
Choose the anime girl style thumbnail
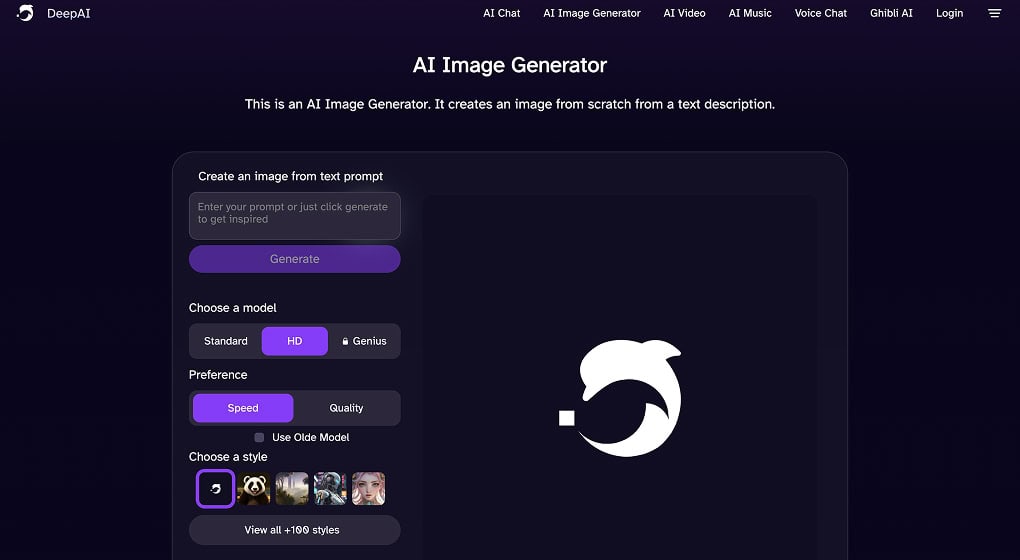[369, 488]
